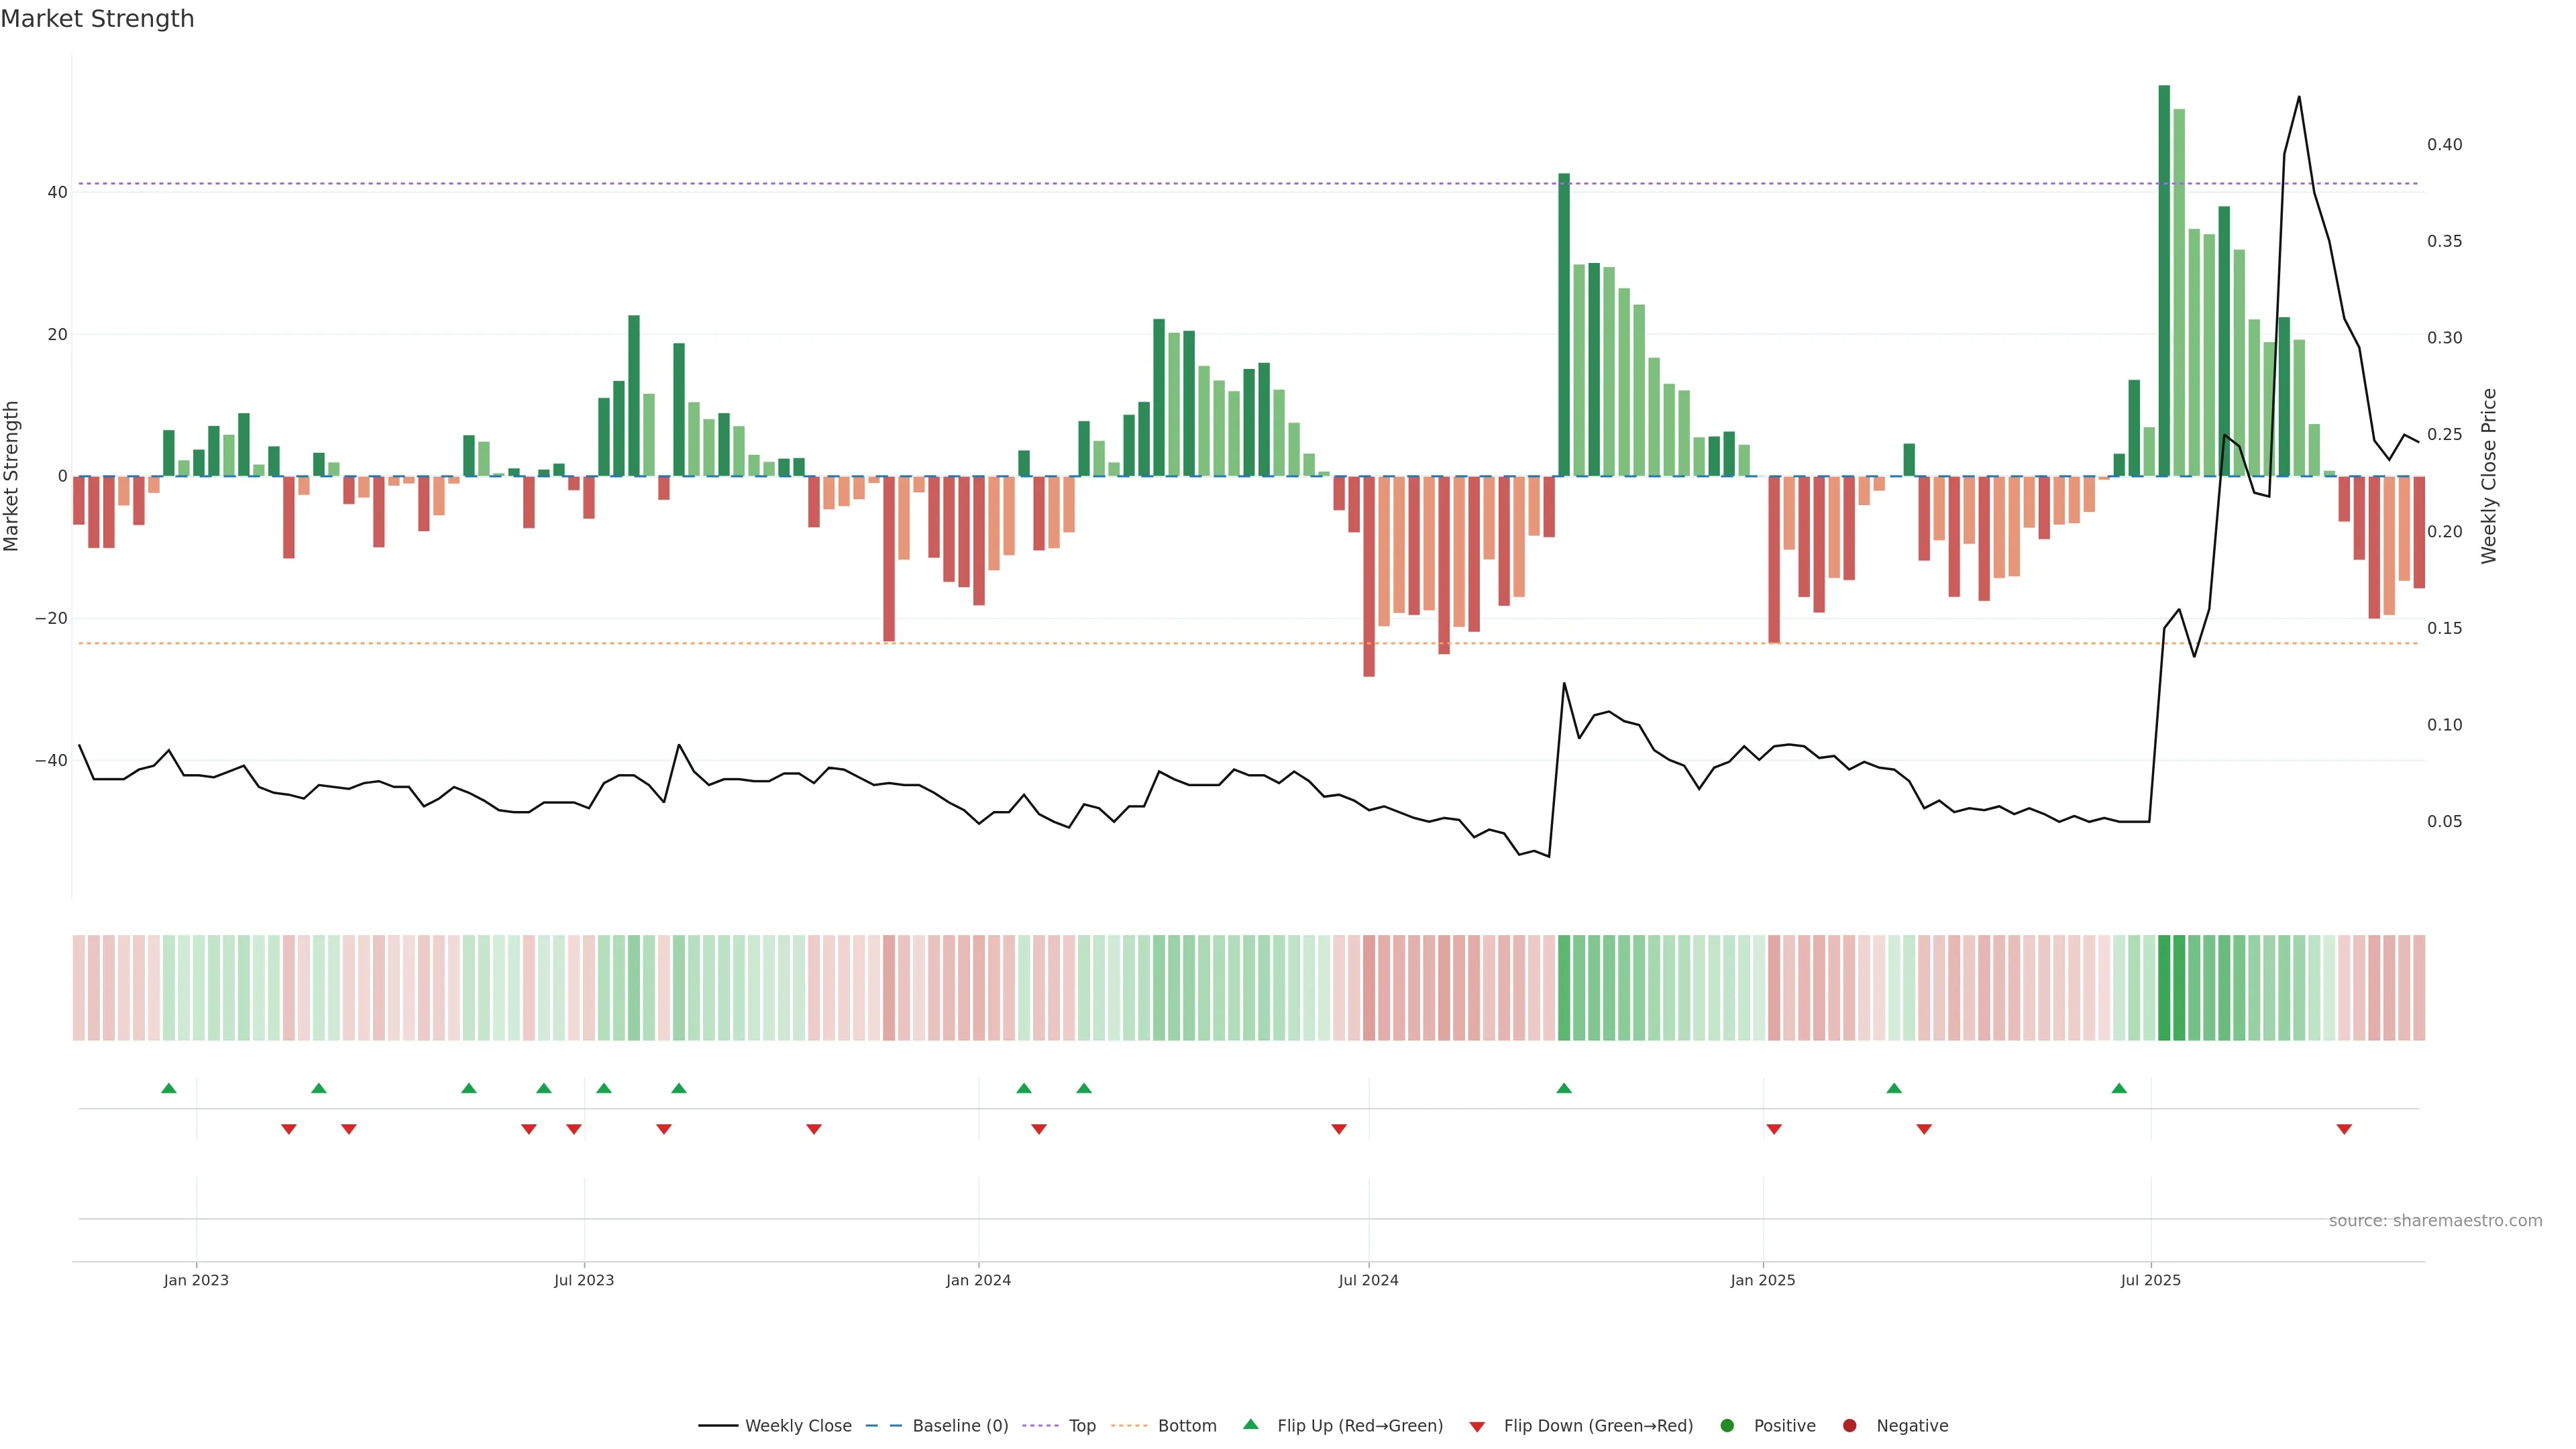The image size is (2576, 1449).
Task: Click the red flip-down triangle near Jan 2025
Action: (1774, 1129)
